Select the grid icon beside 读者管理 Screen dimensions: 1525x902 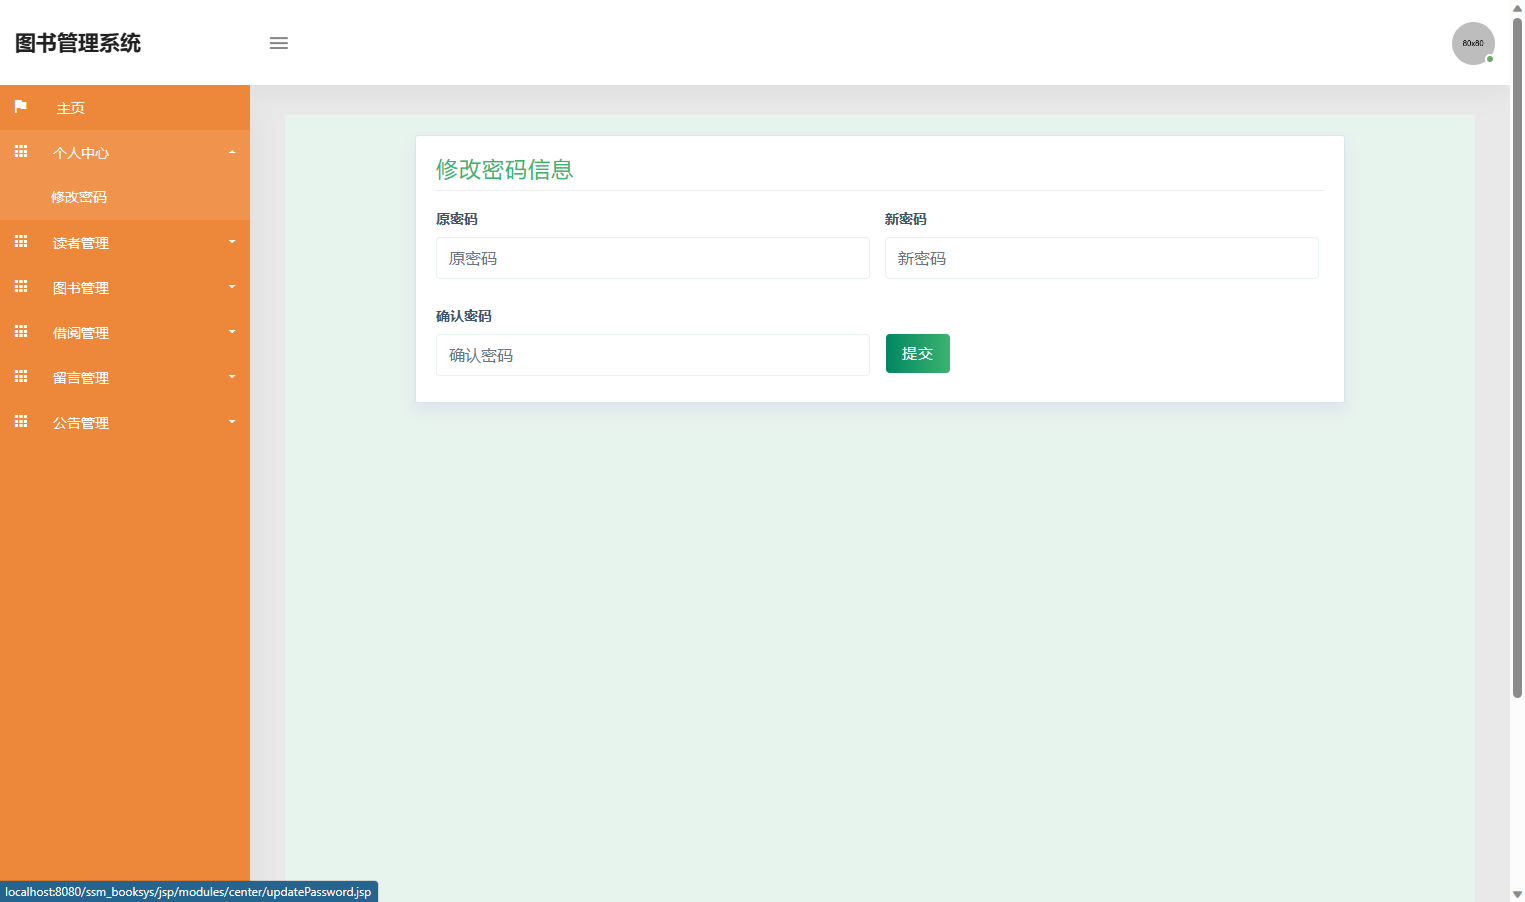tap(20, 242)
